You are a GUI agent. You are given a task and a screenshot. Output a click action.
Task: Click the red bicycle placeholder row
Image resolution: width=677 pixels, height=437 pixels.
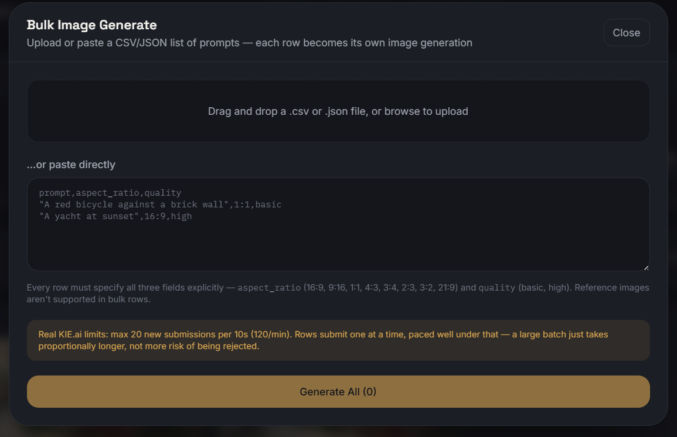coord(160,204)
